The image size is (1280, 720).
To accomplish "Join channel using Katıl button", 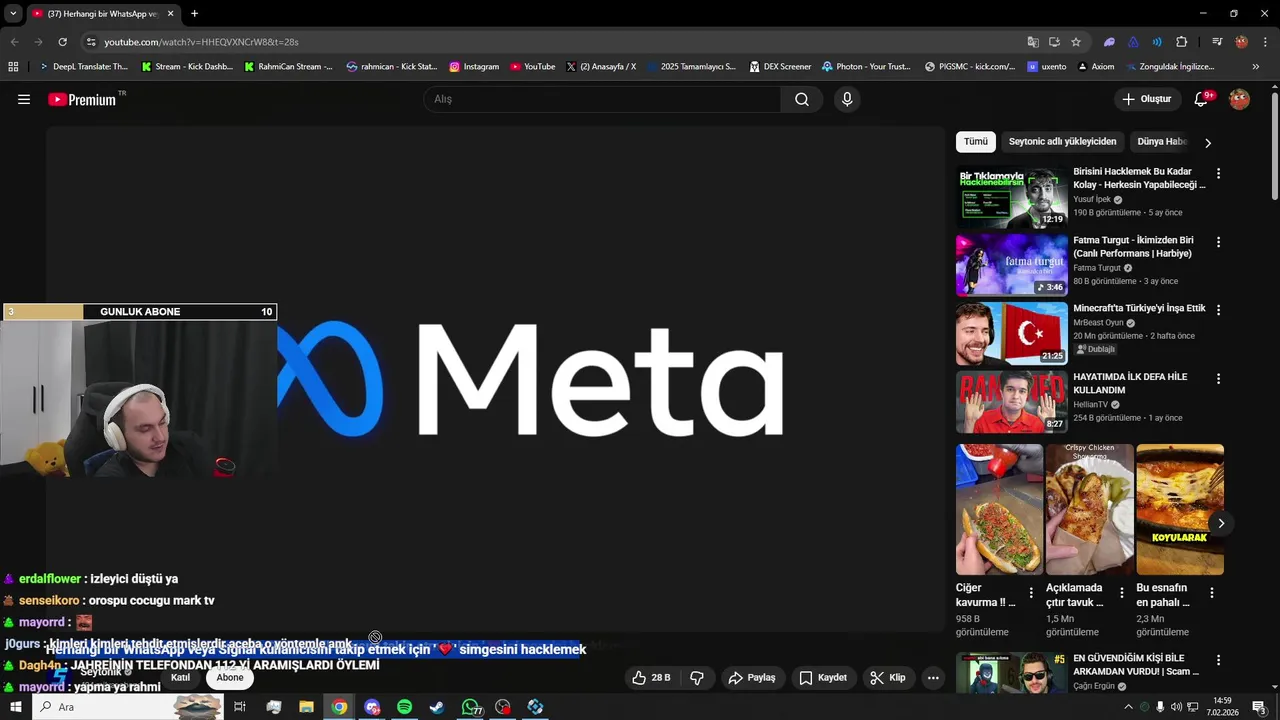I will coord(180,678).
